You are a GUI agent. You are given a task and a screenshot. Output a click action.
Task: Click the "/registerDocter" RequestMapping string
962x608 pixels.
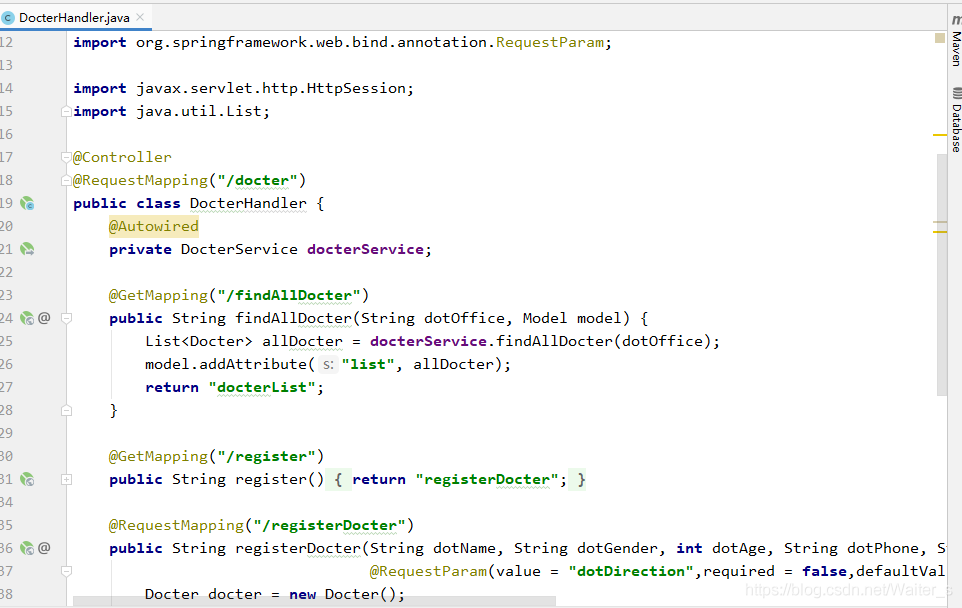pyautogui.click(x=329, y=526)
